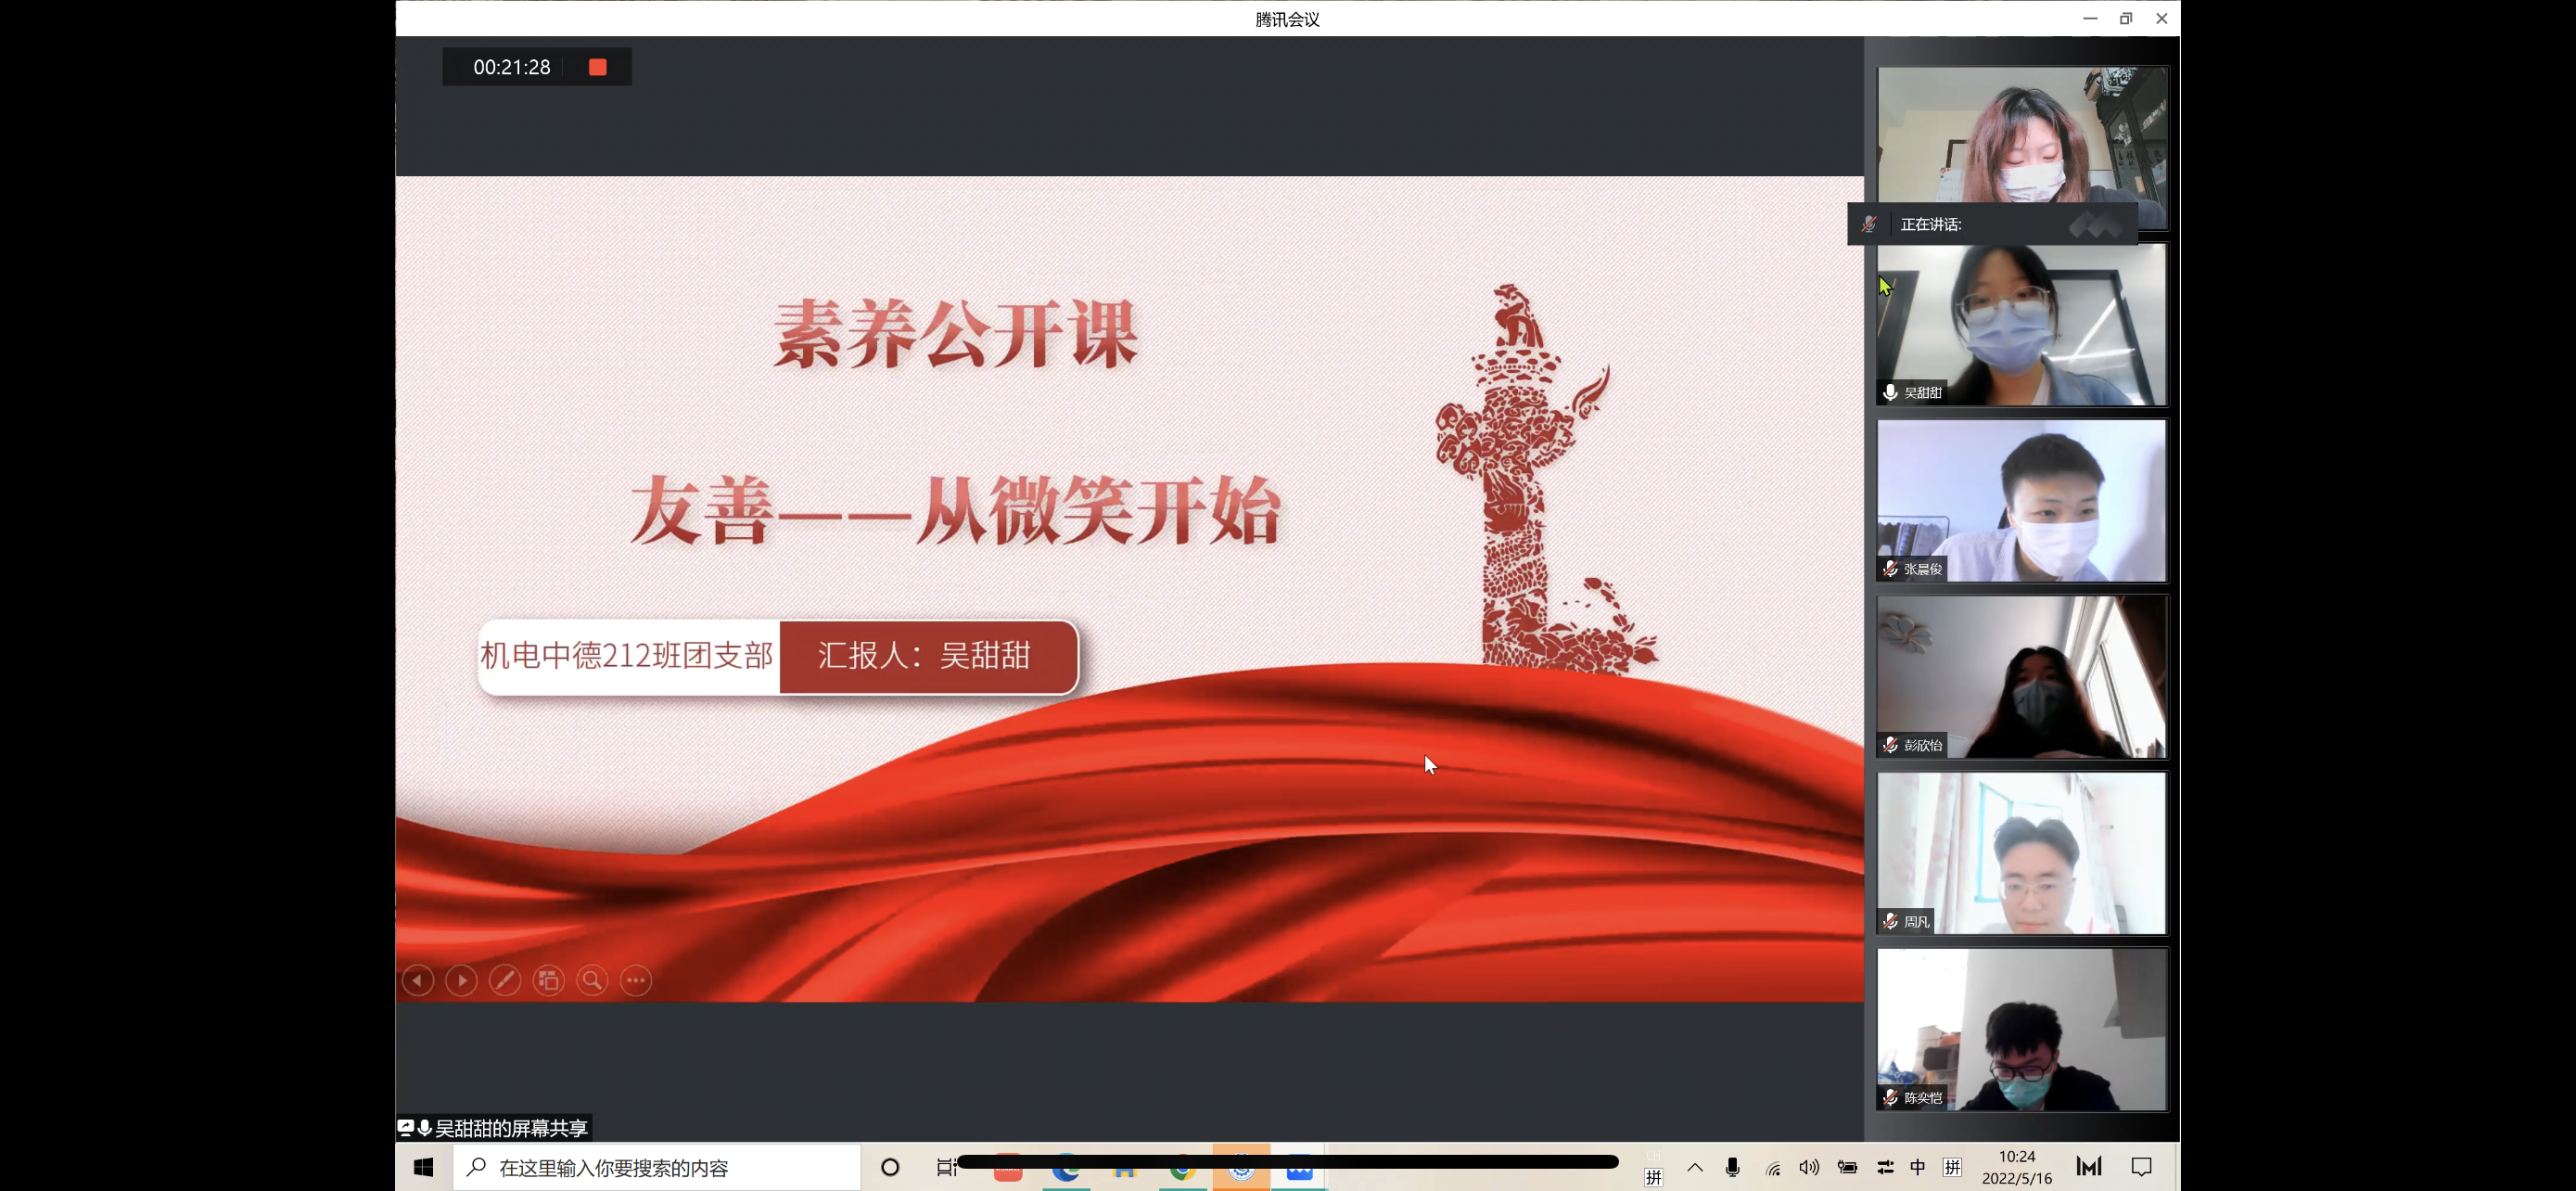Open the slideshow pen tool
Viewport: 2576px width, 1191px height.
pos(505,980)
